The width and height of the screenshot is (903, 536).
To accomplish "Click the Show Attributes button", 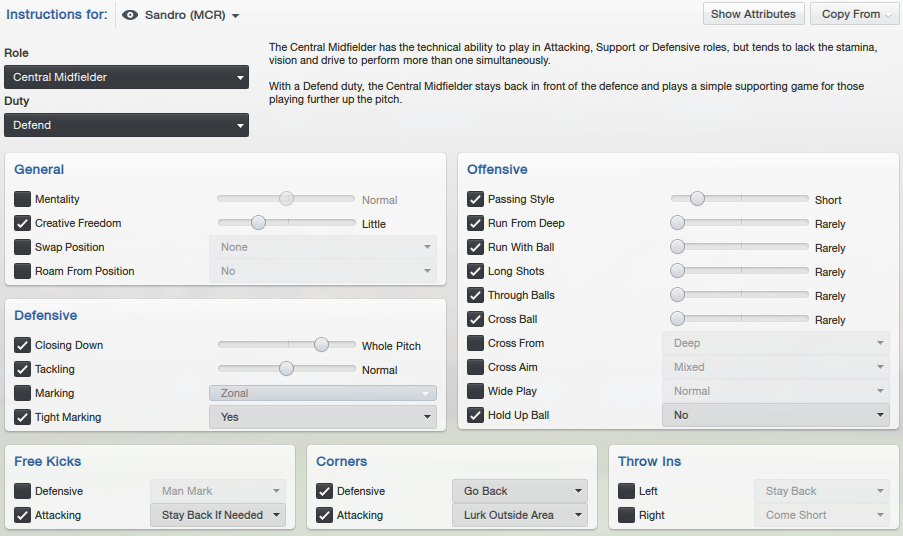I will point(753,14).
